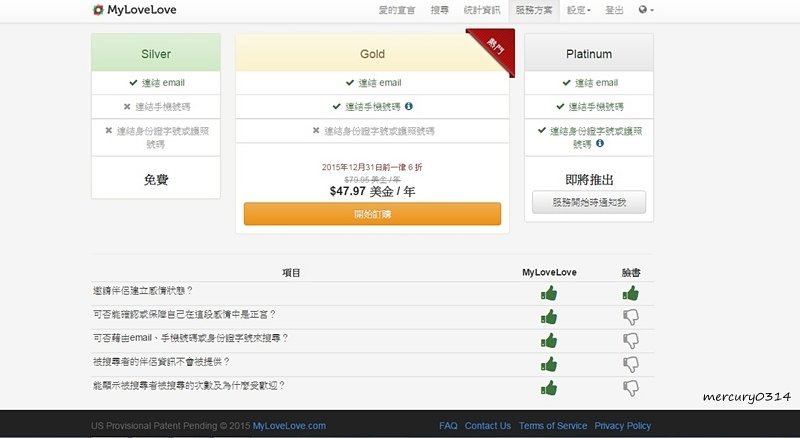The image size is (800, 438).
Task: Select the 服務方案 nav tab
Action: click(534, 10)
